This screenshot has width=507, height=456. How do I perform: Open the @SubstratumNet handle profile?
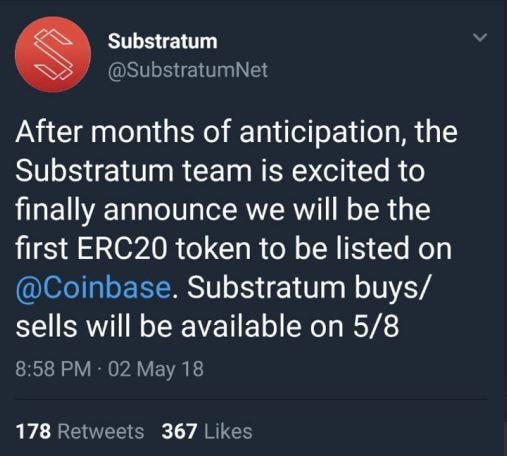click(188, 70)
